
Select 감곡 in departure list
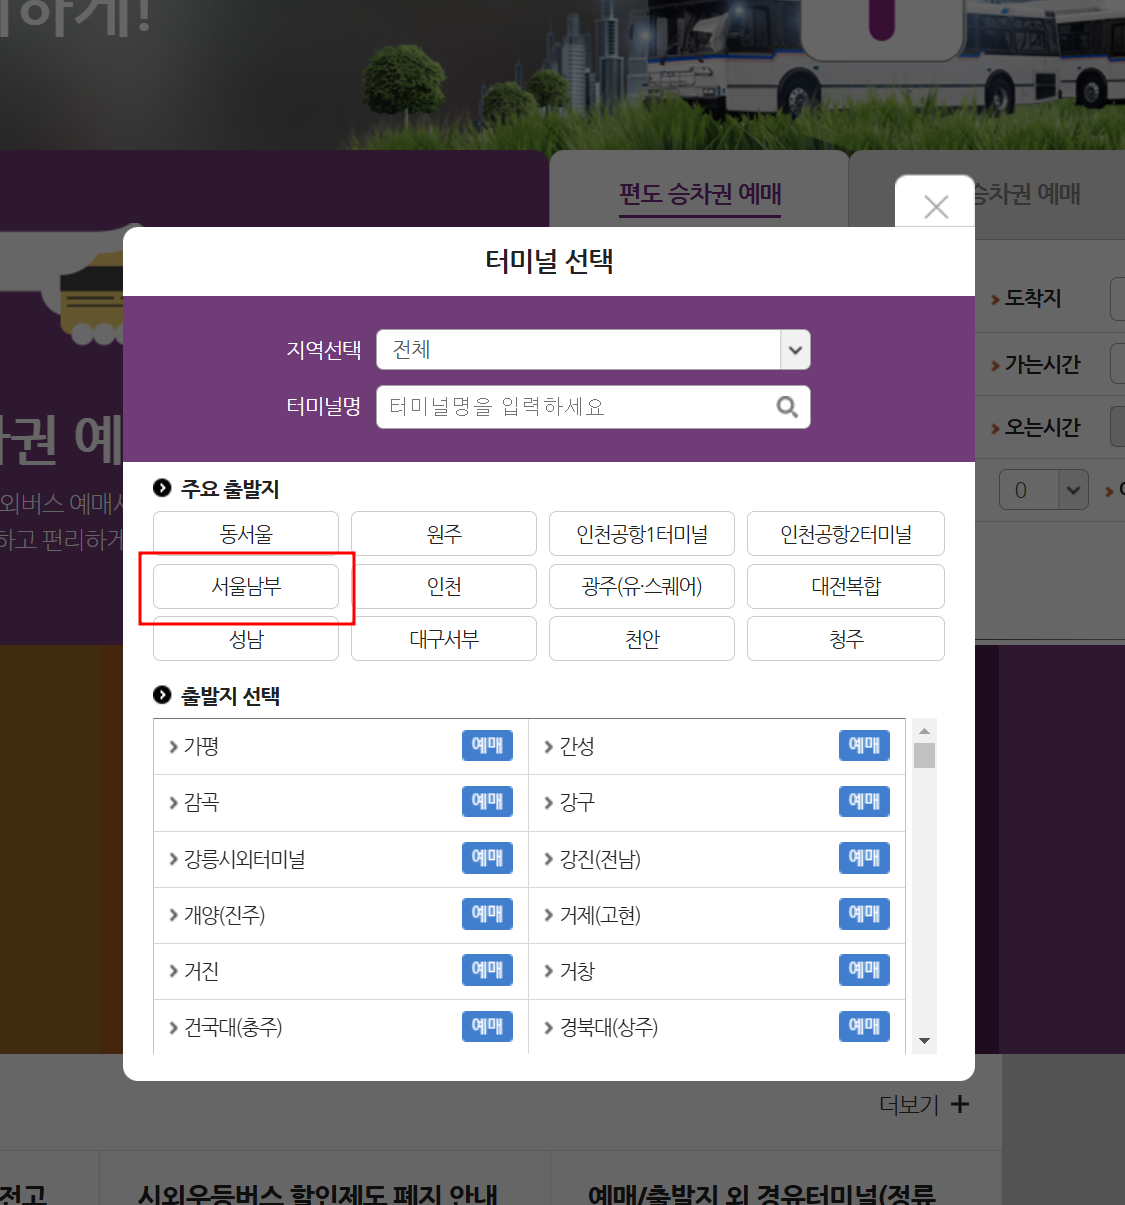pos(201,802)
